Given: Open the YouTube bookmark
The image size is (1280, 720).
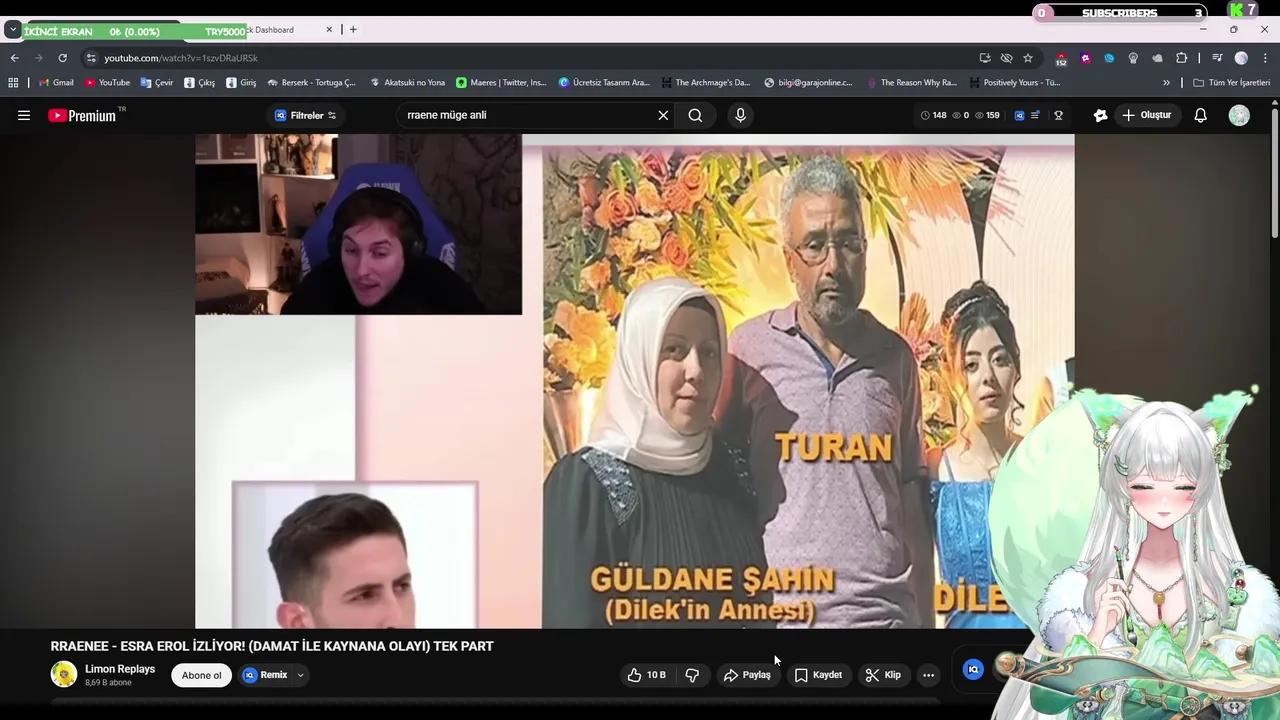Looking at the screenshot, I should (x=107, y=83).
